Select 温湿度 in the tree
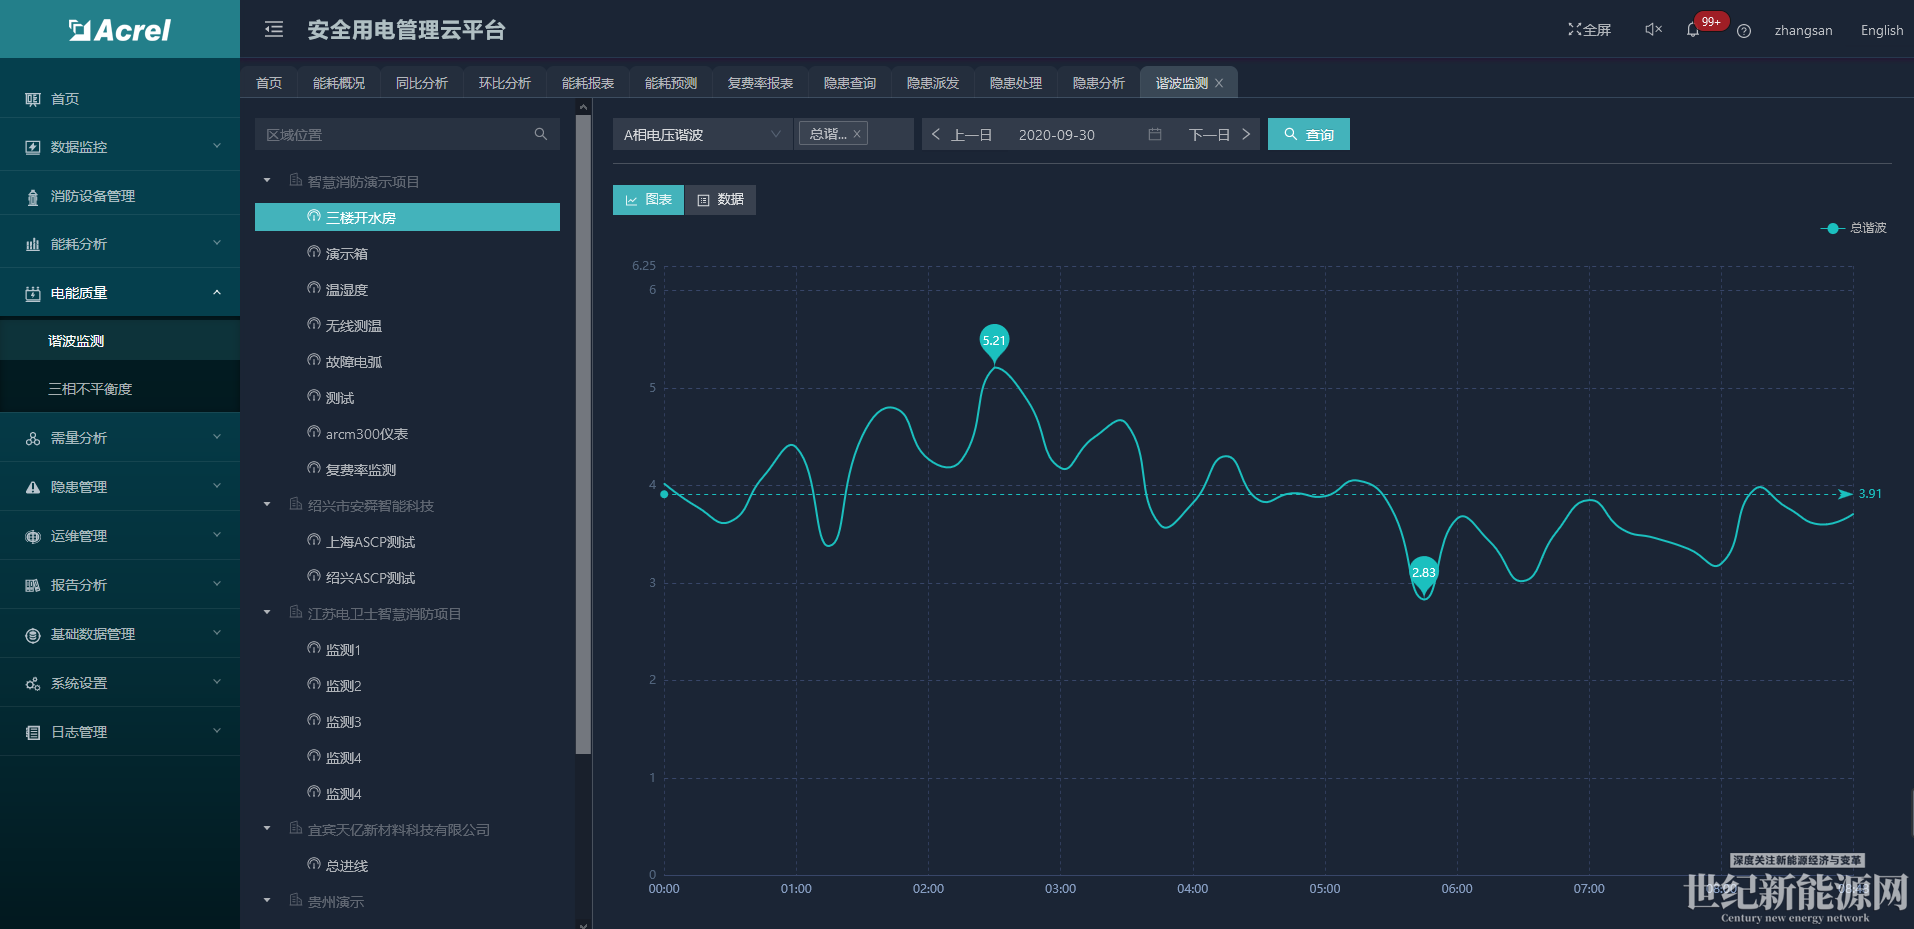 pyautogui.click(x=347, y=290)
